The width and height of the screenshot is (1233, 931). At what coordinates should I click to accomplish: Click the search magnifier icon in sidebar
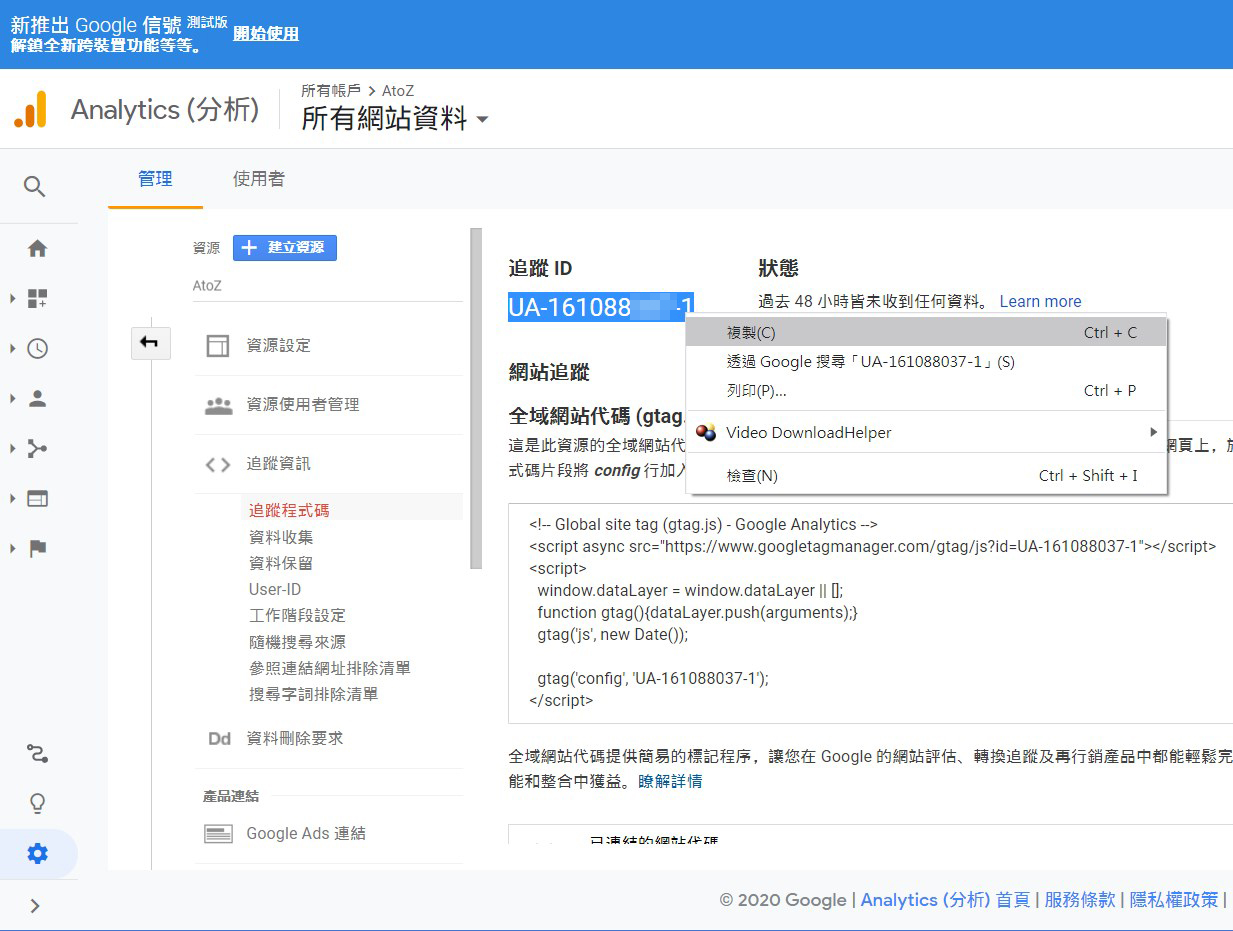click(x=35, y=187)
